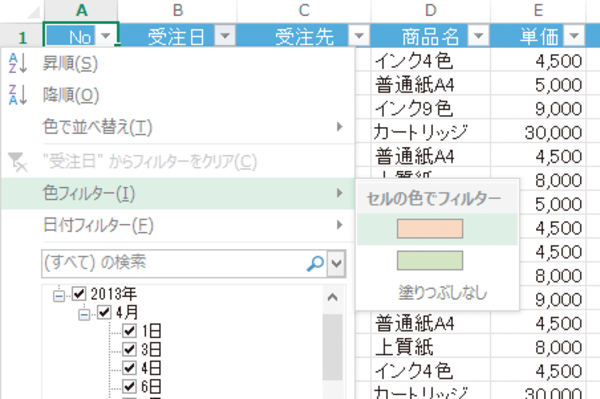Open the 受注日 column filter dropdown
Image resolution: width=600 pixels, height=399 pixels.
tap(225, 36)
